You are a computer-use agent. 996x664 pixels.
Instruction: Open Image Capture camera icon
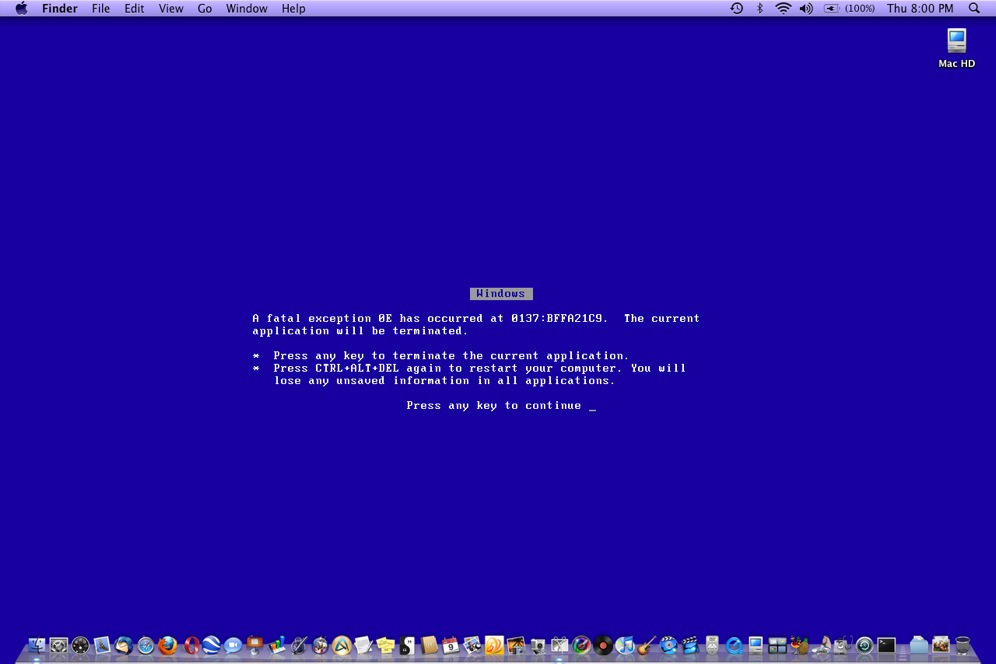click(537, 646)
